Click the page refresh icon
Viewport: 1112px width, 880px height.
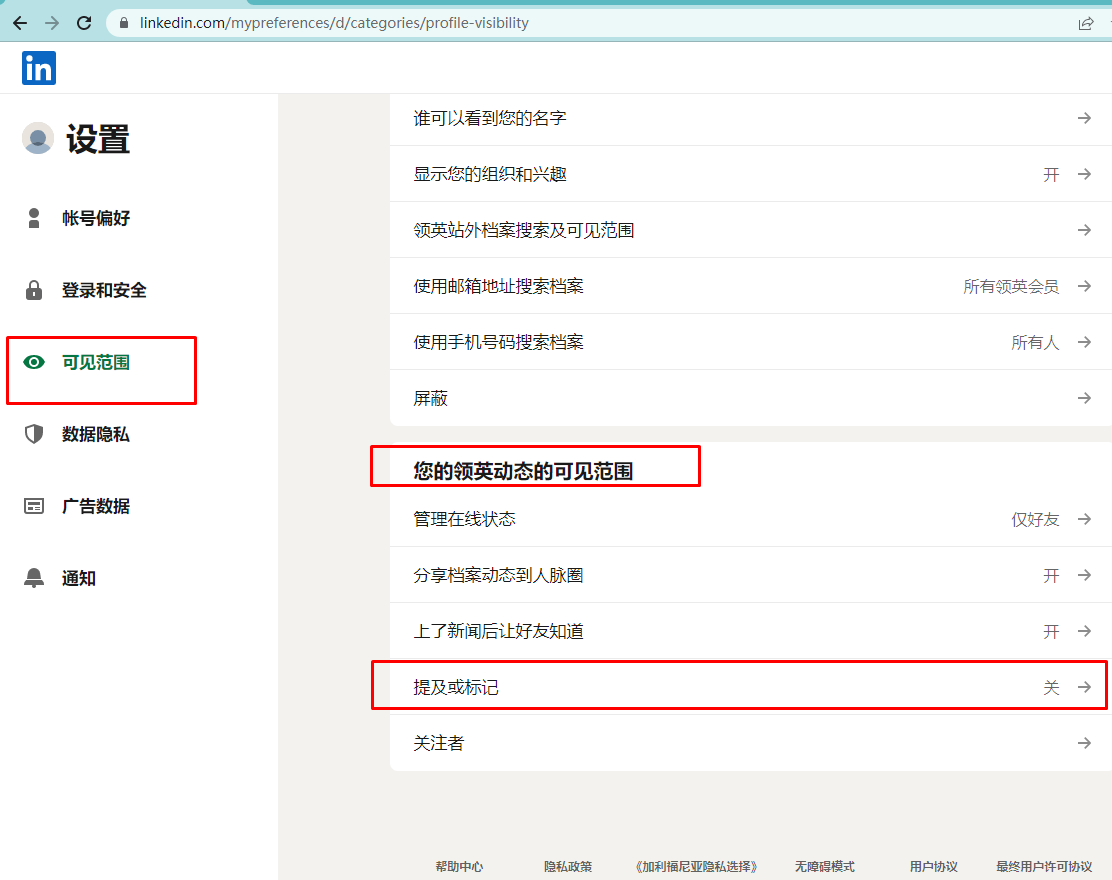(x=84, y=22)
